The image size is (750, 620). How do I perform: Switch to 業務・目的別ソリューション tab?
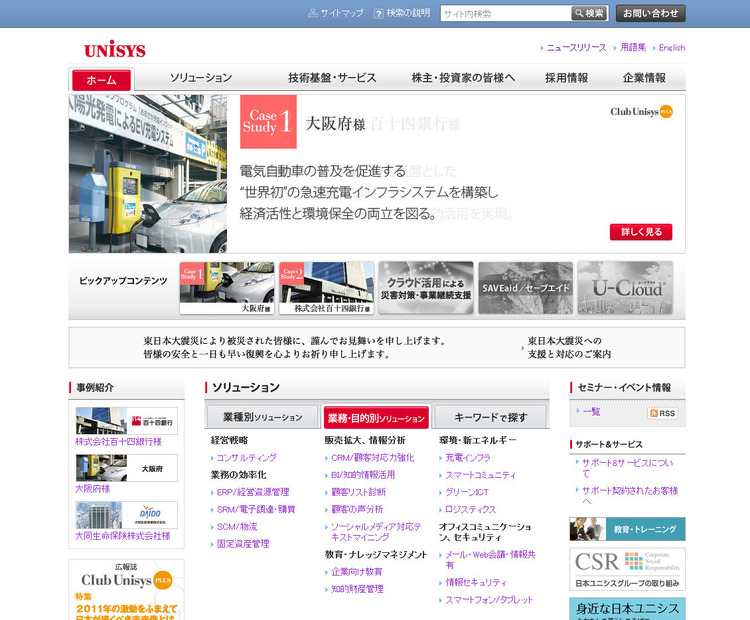(376, 418)
